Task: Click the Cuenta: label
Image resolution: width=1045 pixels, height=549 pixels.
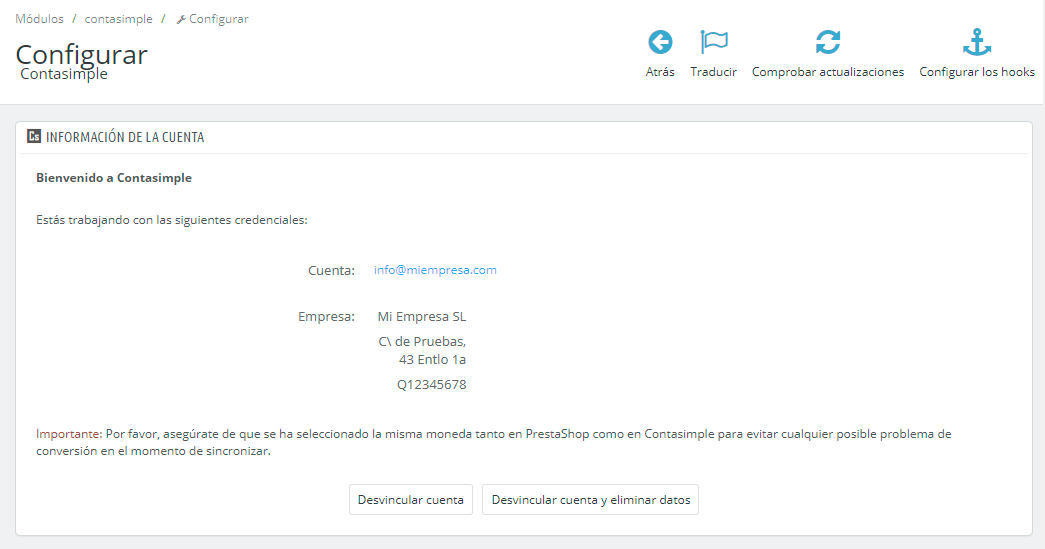Action: [331, 271]
